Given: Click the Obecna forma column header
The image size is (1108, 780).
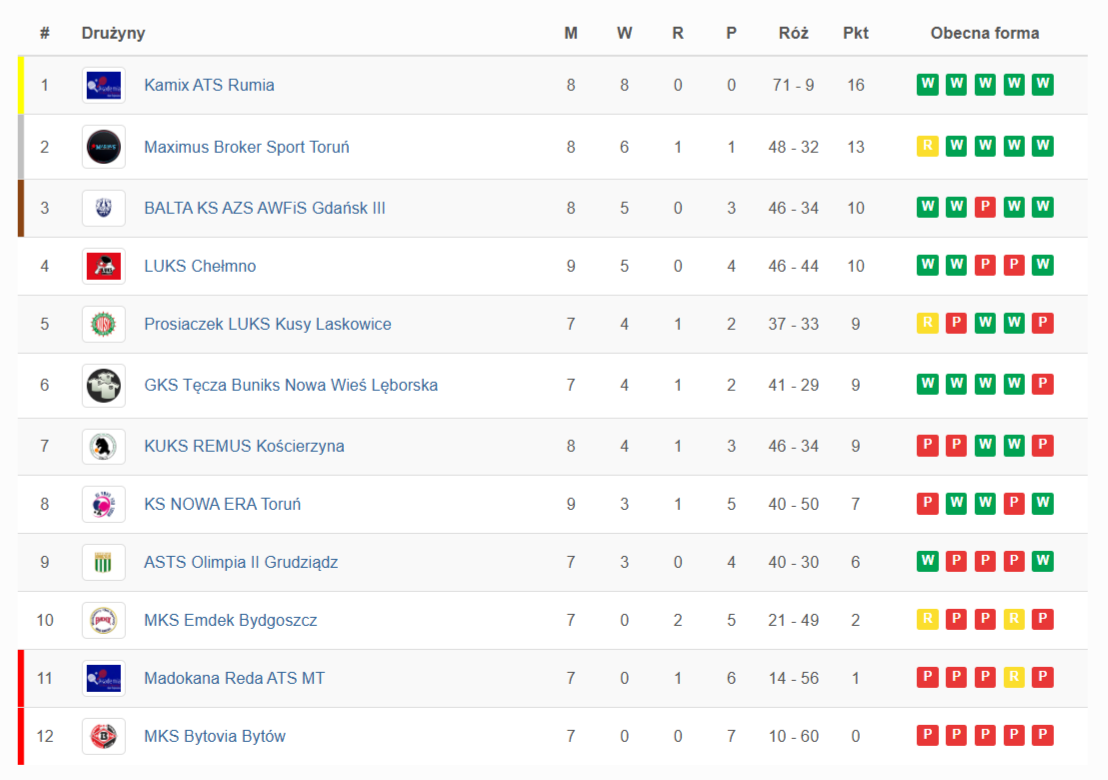Looking at the screenshot, I should point(984,33).
